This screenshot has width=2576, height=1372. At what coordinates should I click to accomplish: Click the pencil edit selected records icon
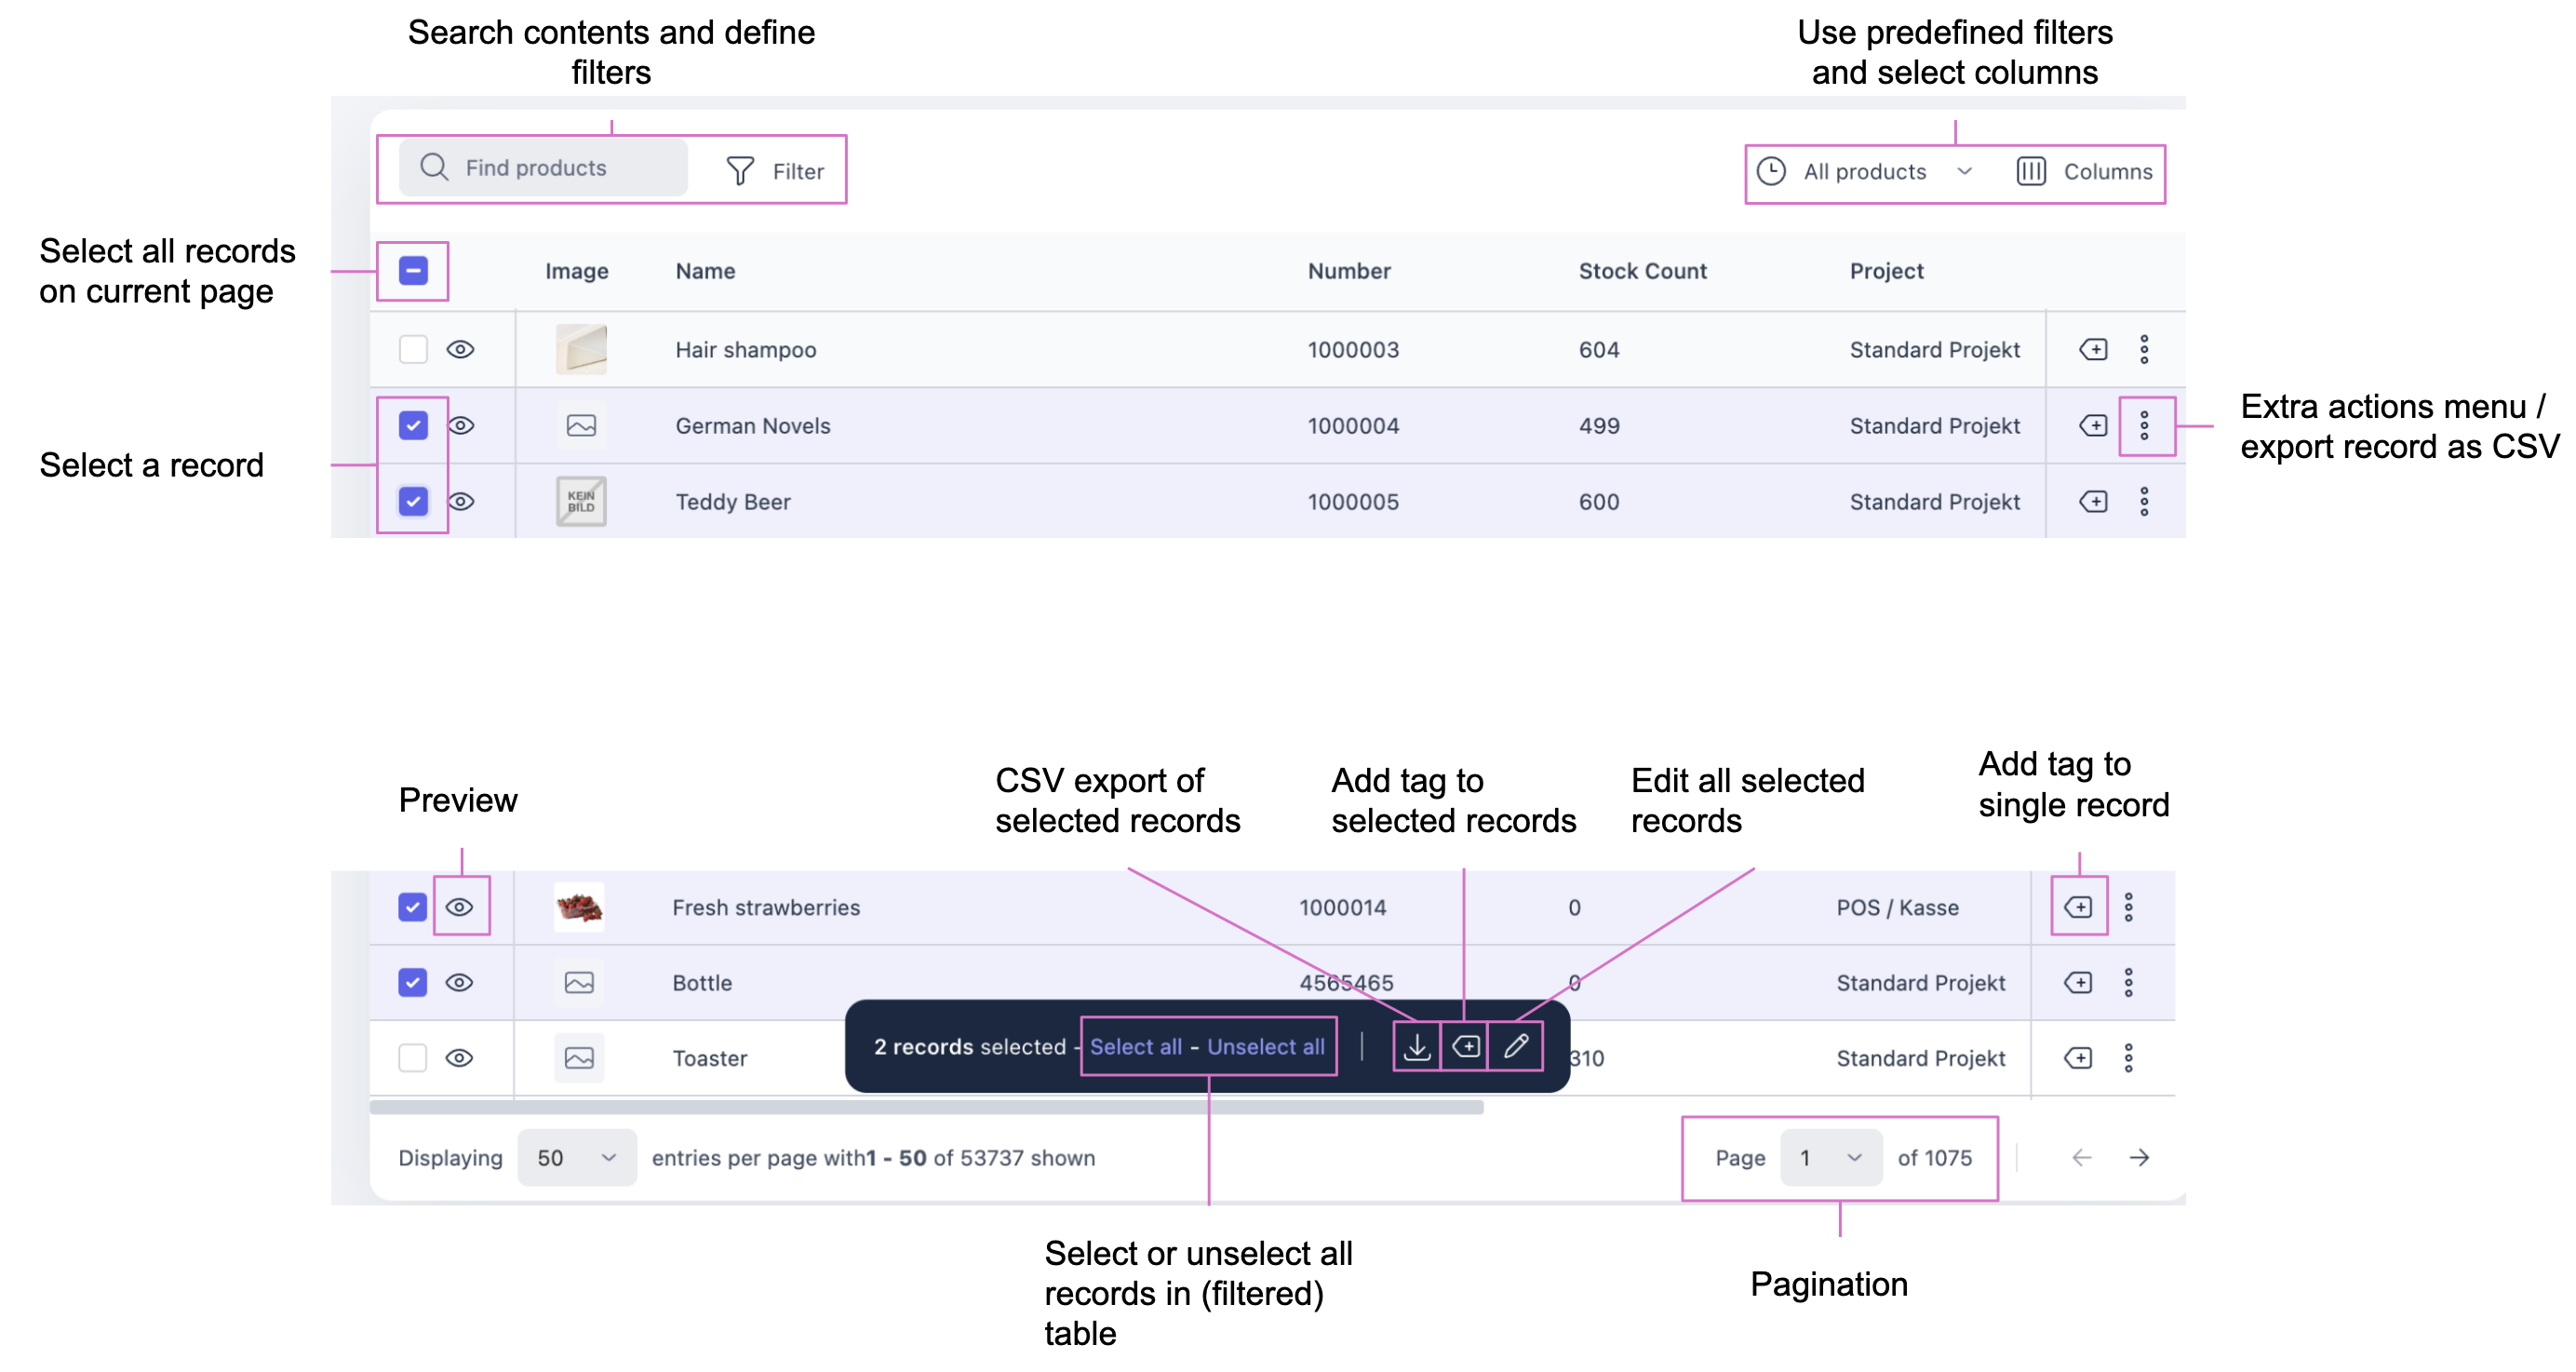pyautogui.click(x=1515, y=1047)
